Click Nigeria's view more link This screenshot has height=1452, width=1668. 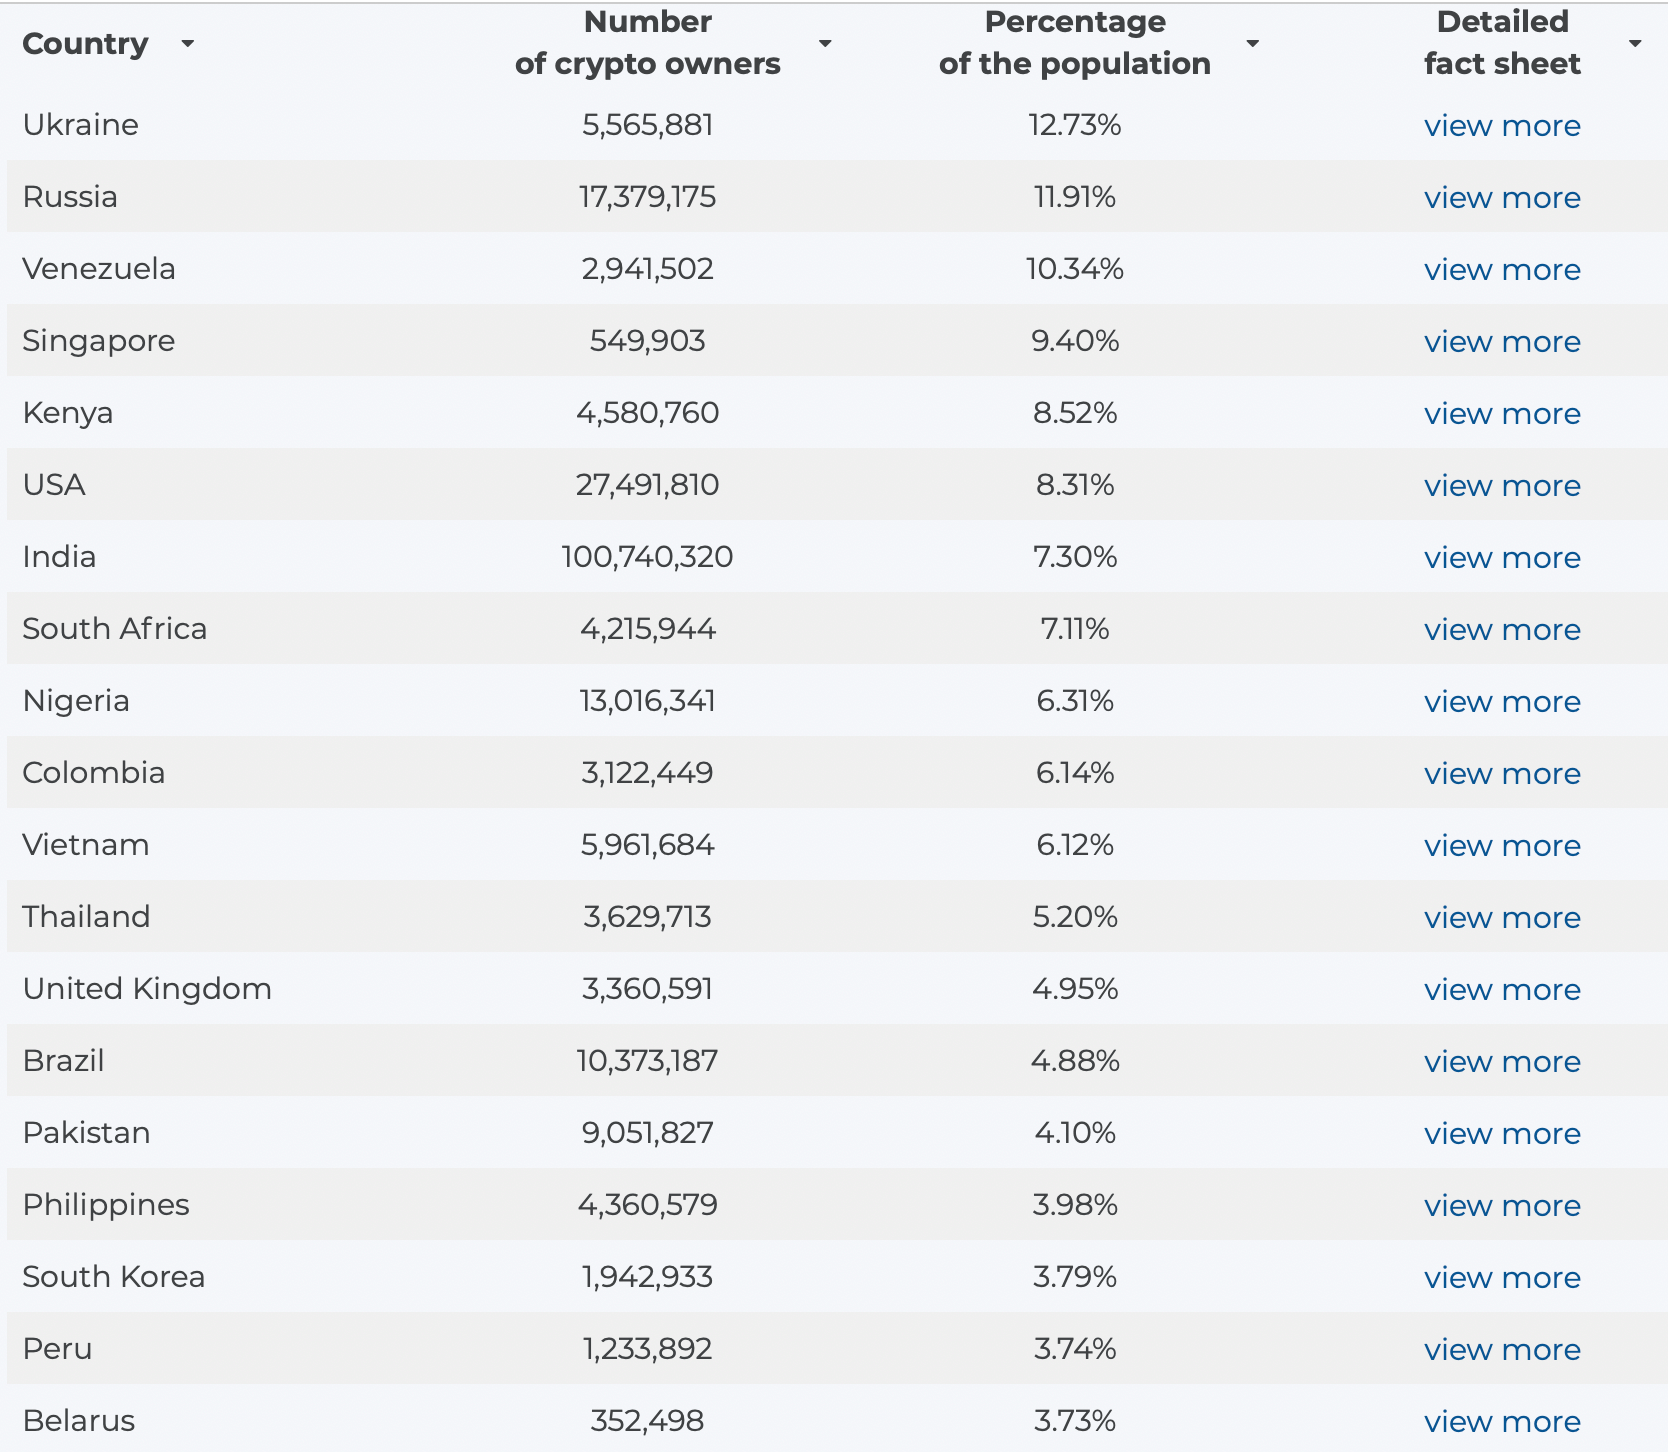1502,702
